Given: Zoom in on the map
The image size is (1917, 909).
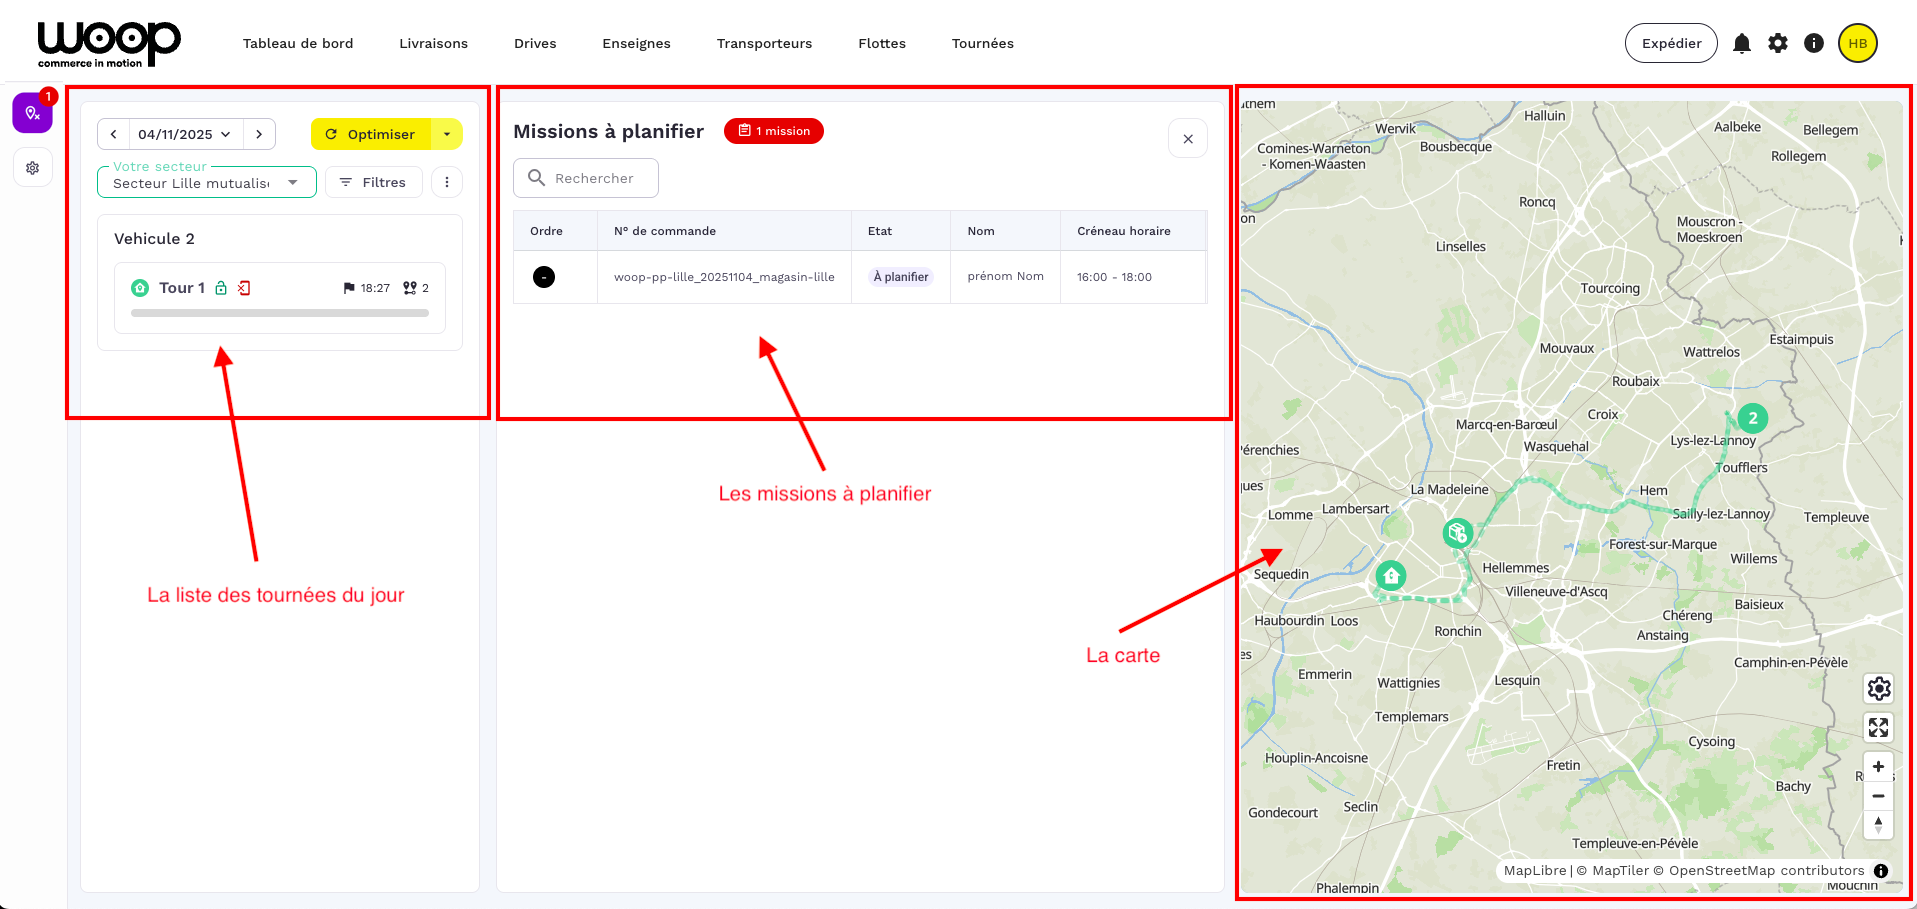Looking at the screenshot, I should tap(1878, 767).
